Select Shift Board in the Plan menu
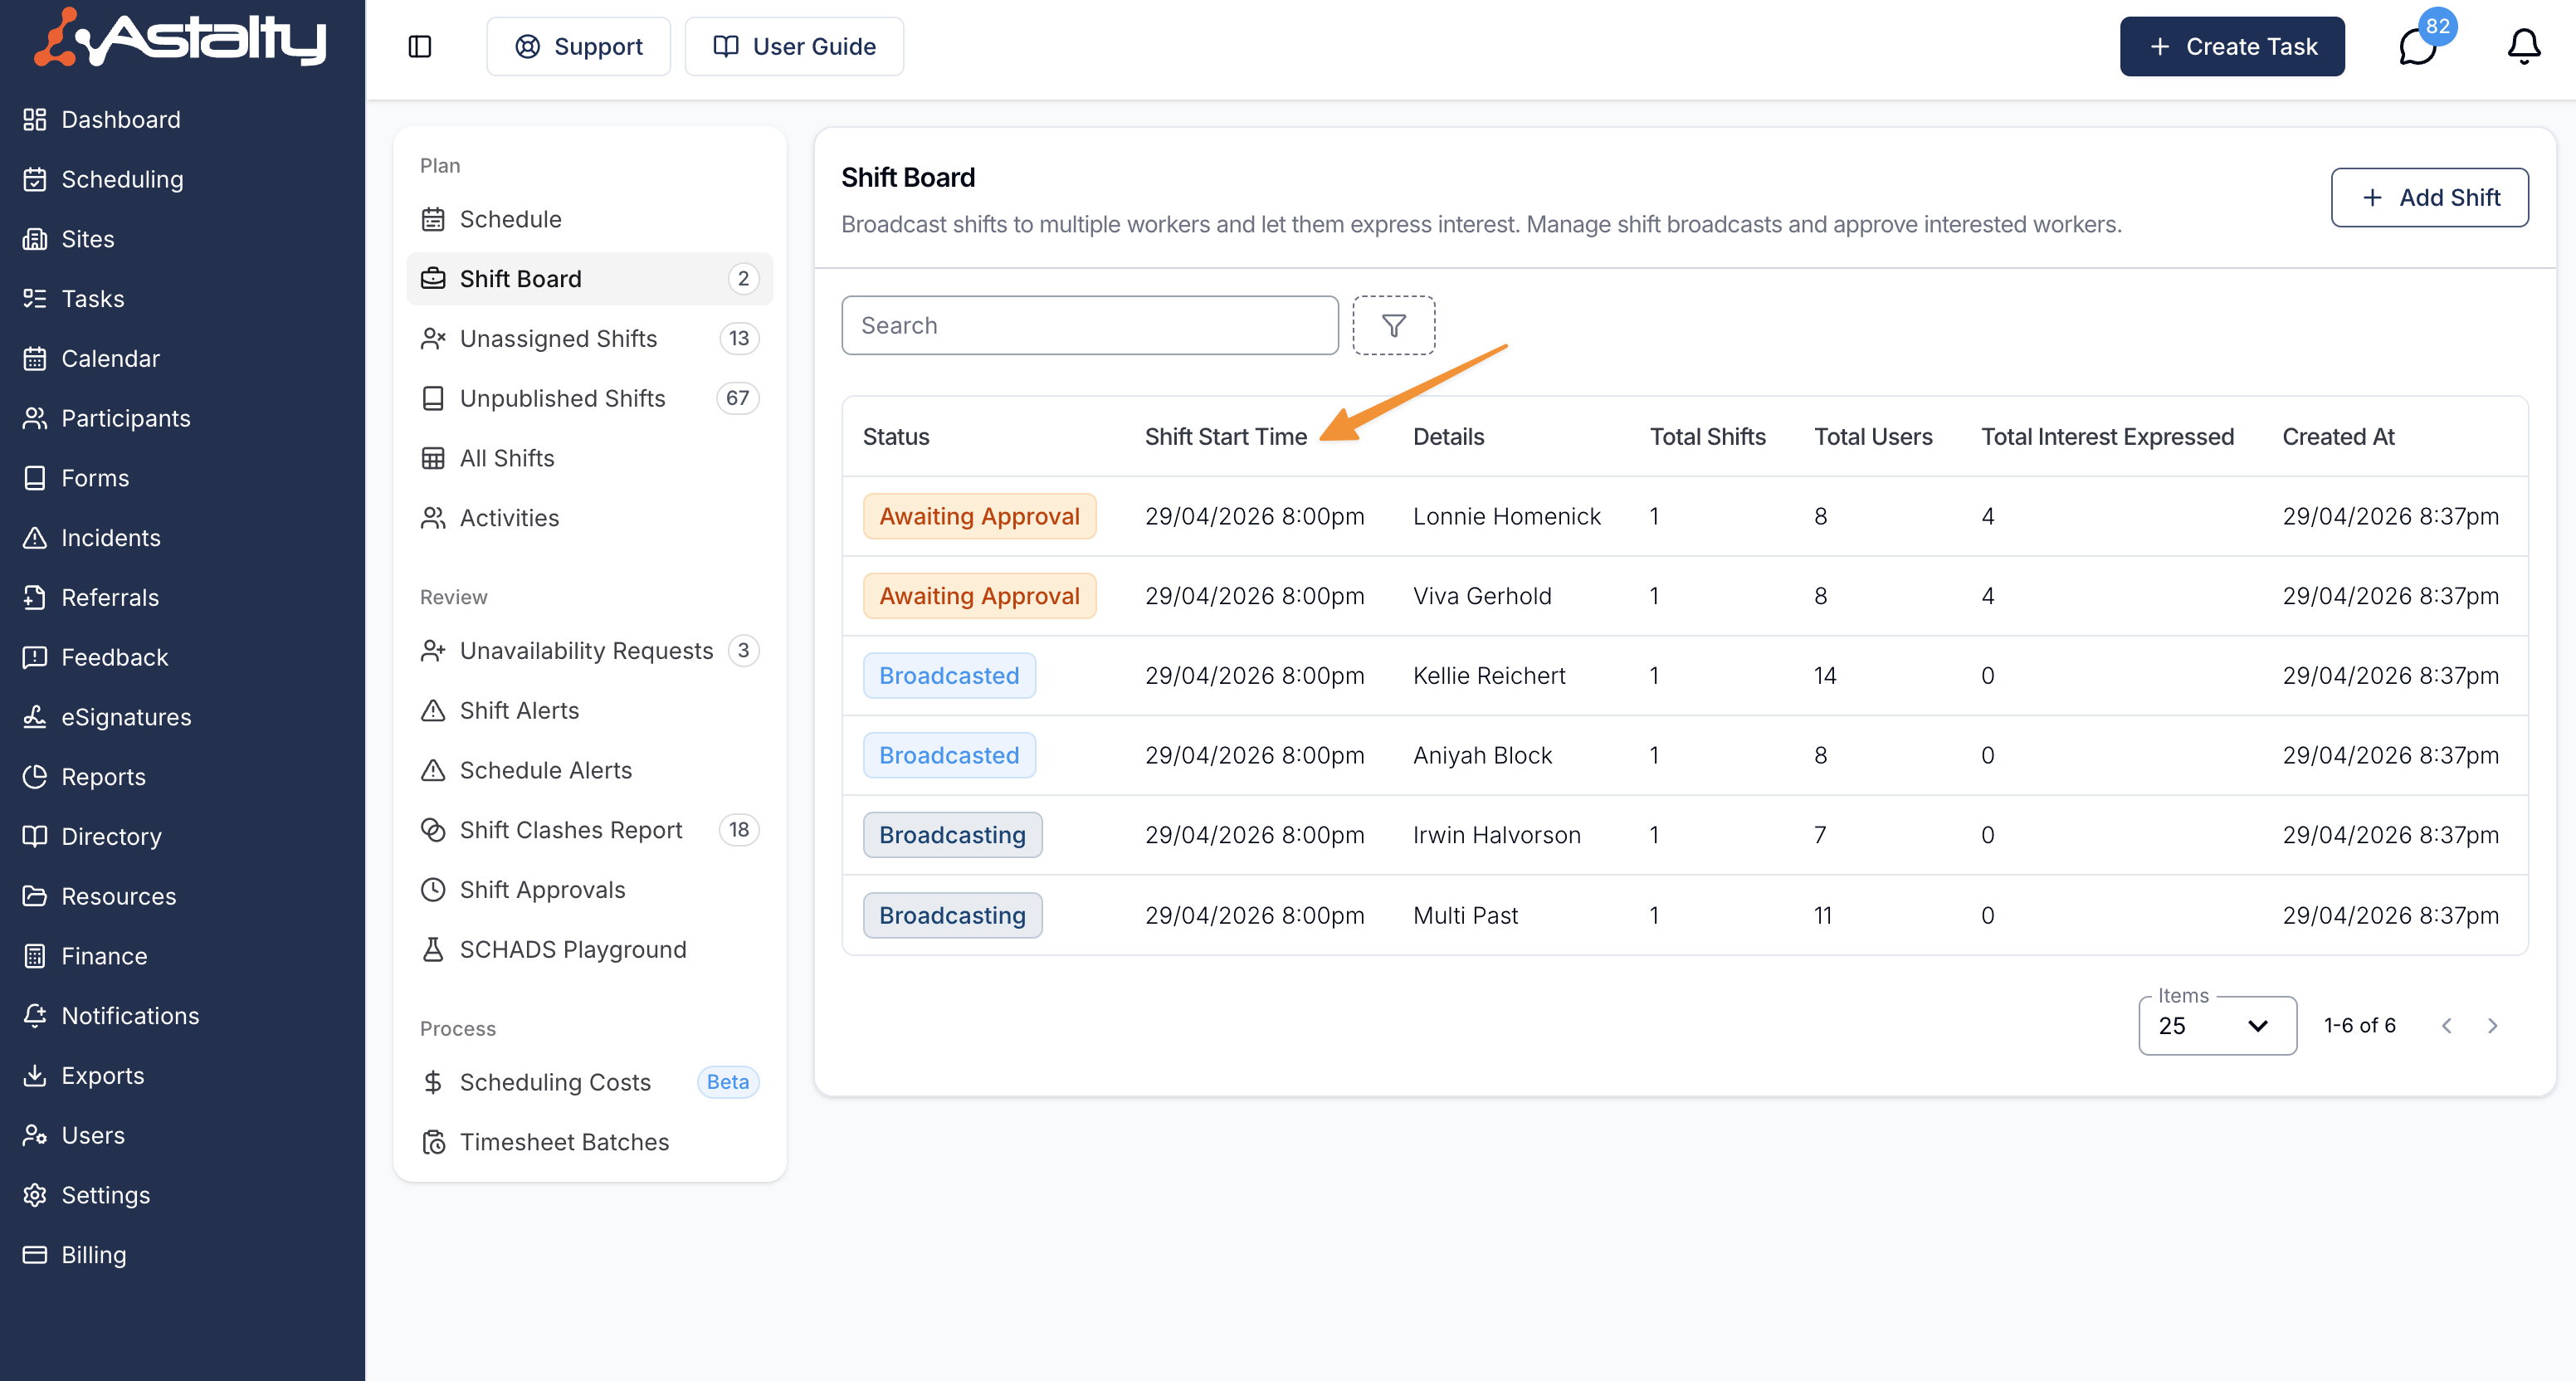 point(590,279)
